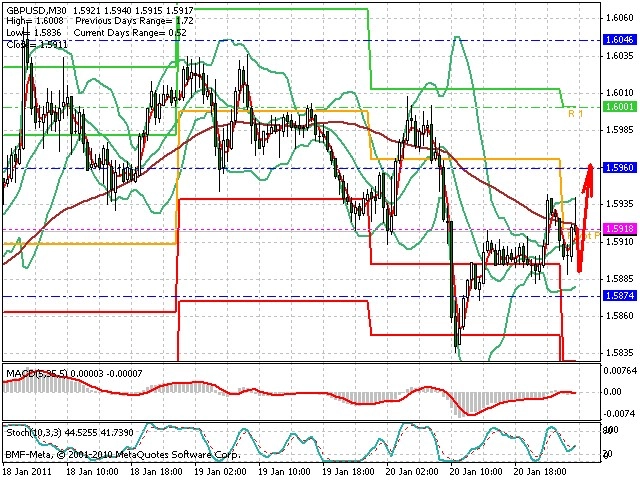640x480 pixels.
Task: Click the MACD 0.00 scale value
Action: (x=612, y=392)
